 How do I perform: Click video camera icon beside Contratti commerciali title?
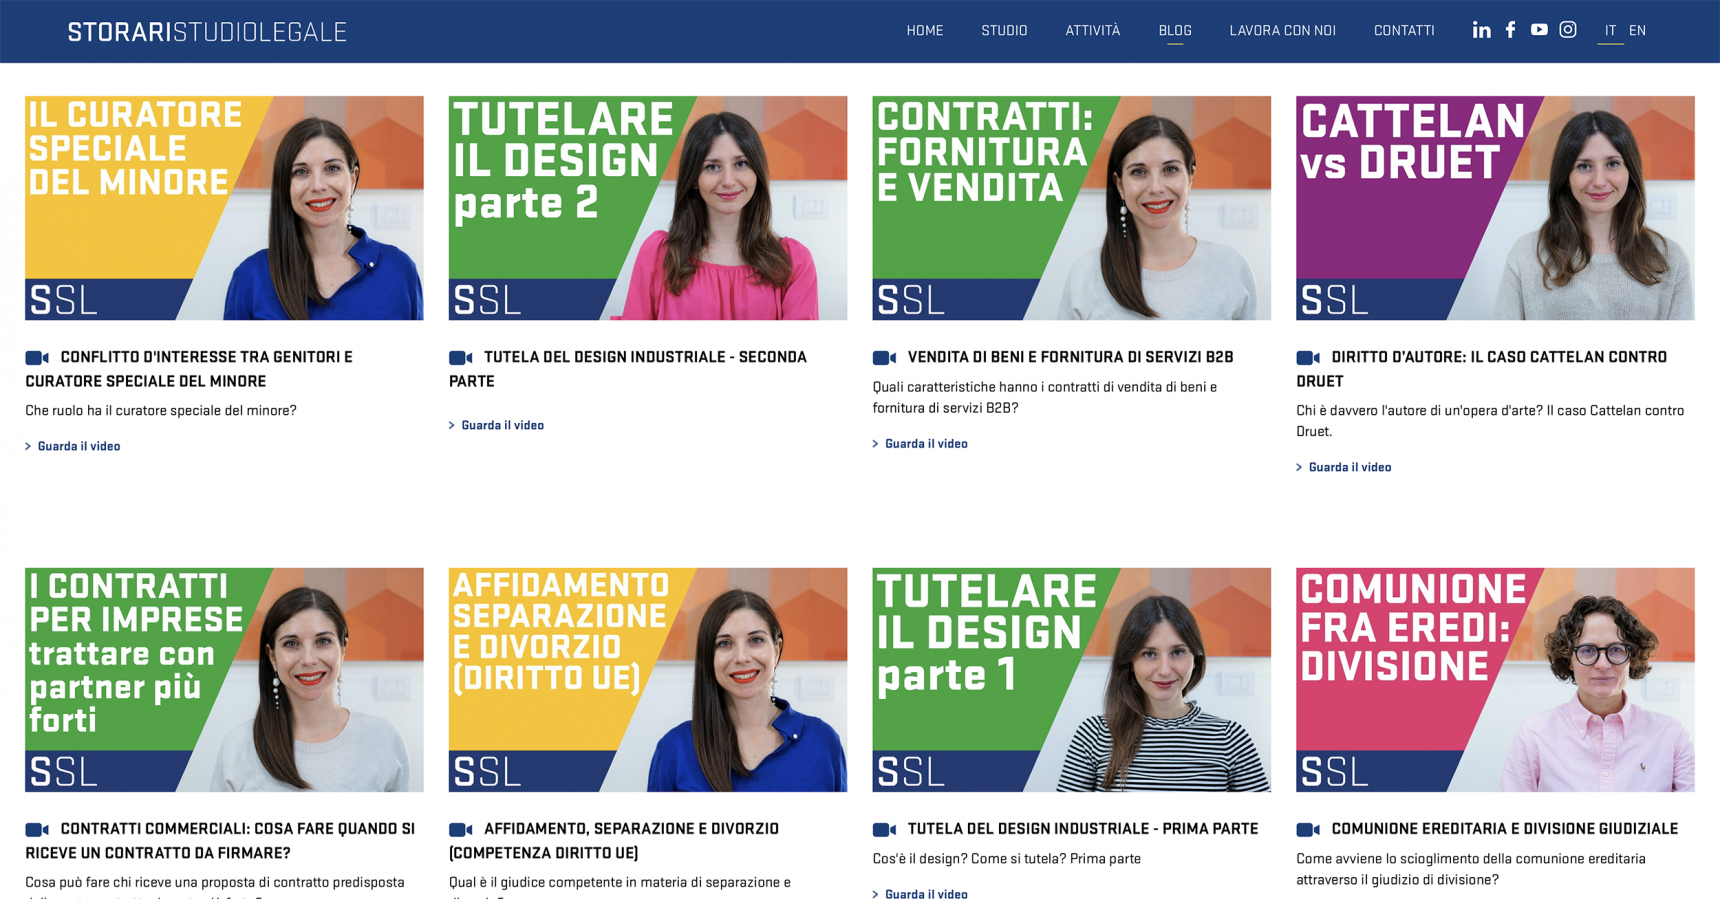[37, 830]
